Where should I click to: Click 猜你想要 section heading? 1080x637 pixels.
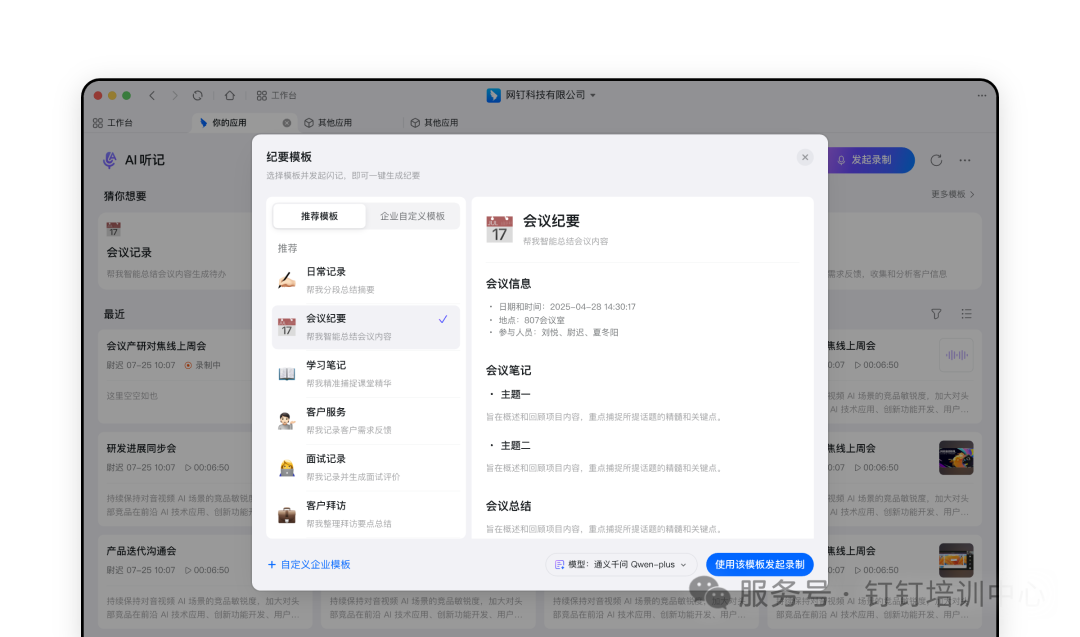(x=125, y=196)
